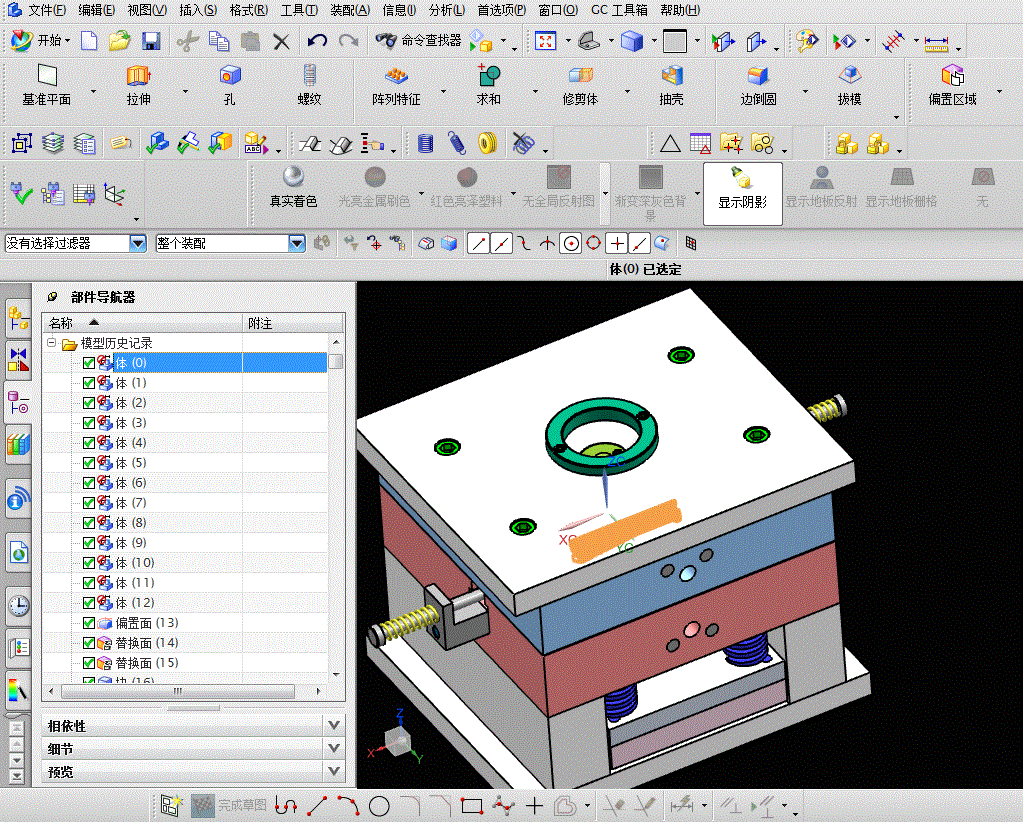Click the 附注 column header
Viewport: 1023px width, 822px height.
293,323
